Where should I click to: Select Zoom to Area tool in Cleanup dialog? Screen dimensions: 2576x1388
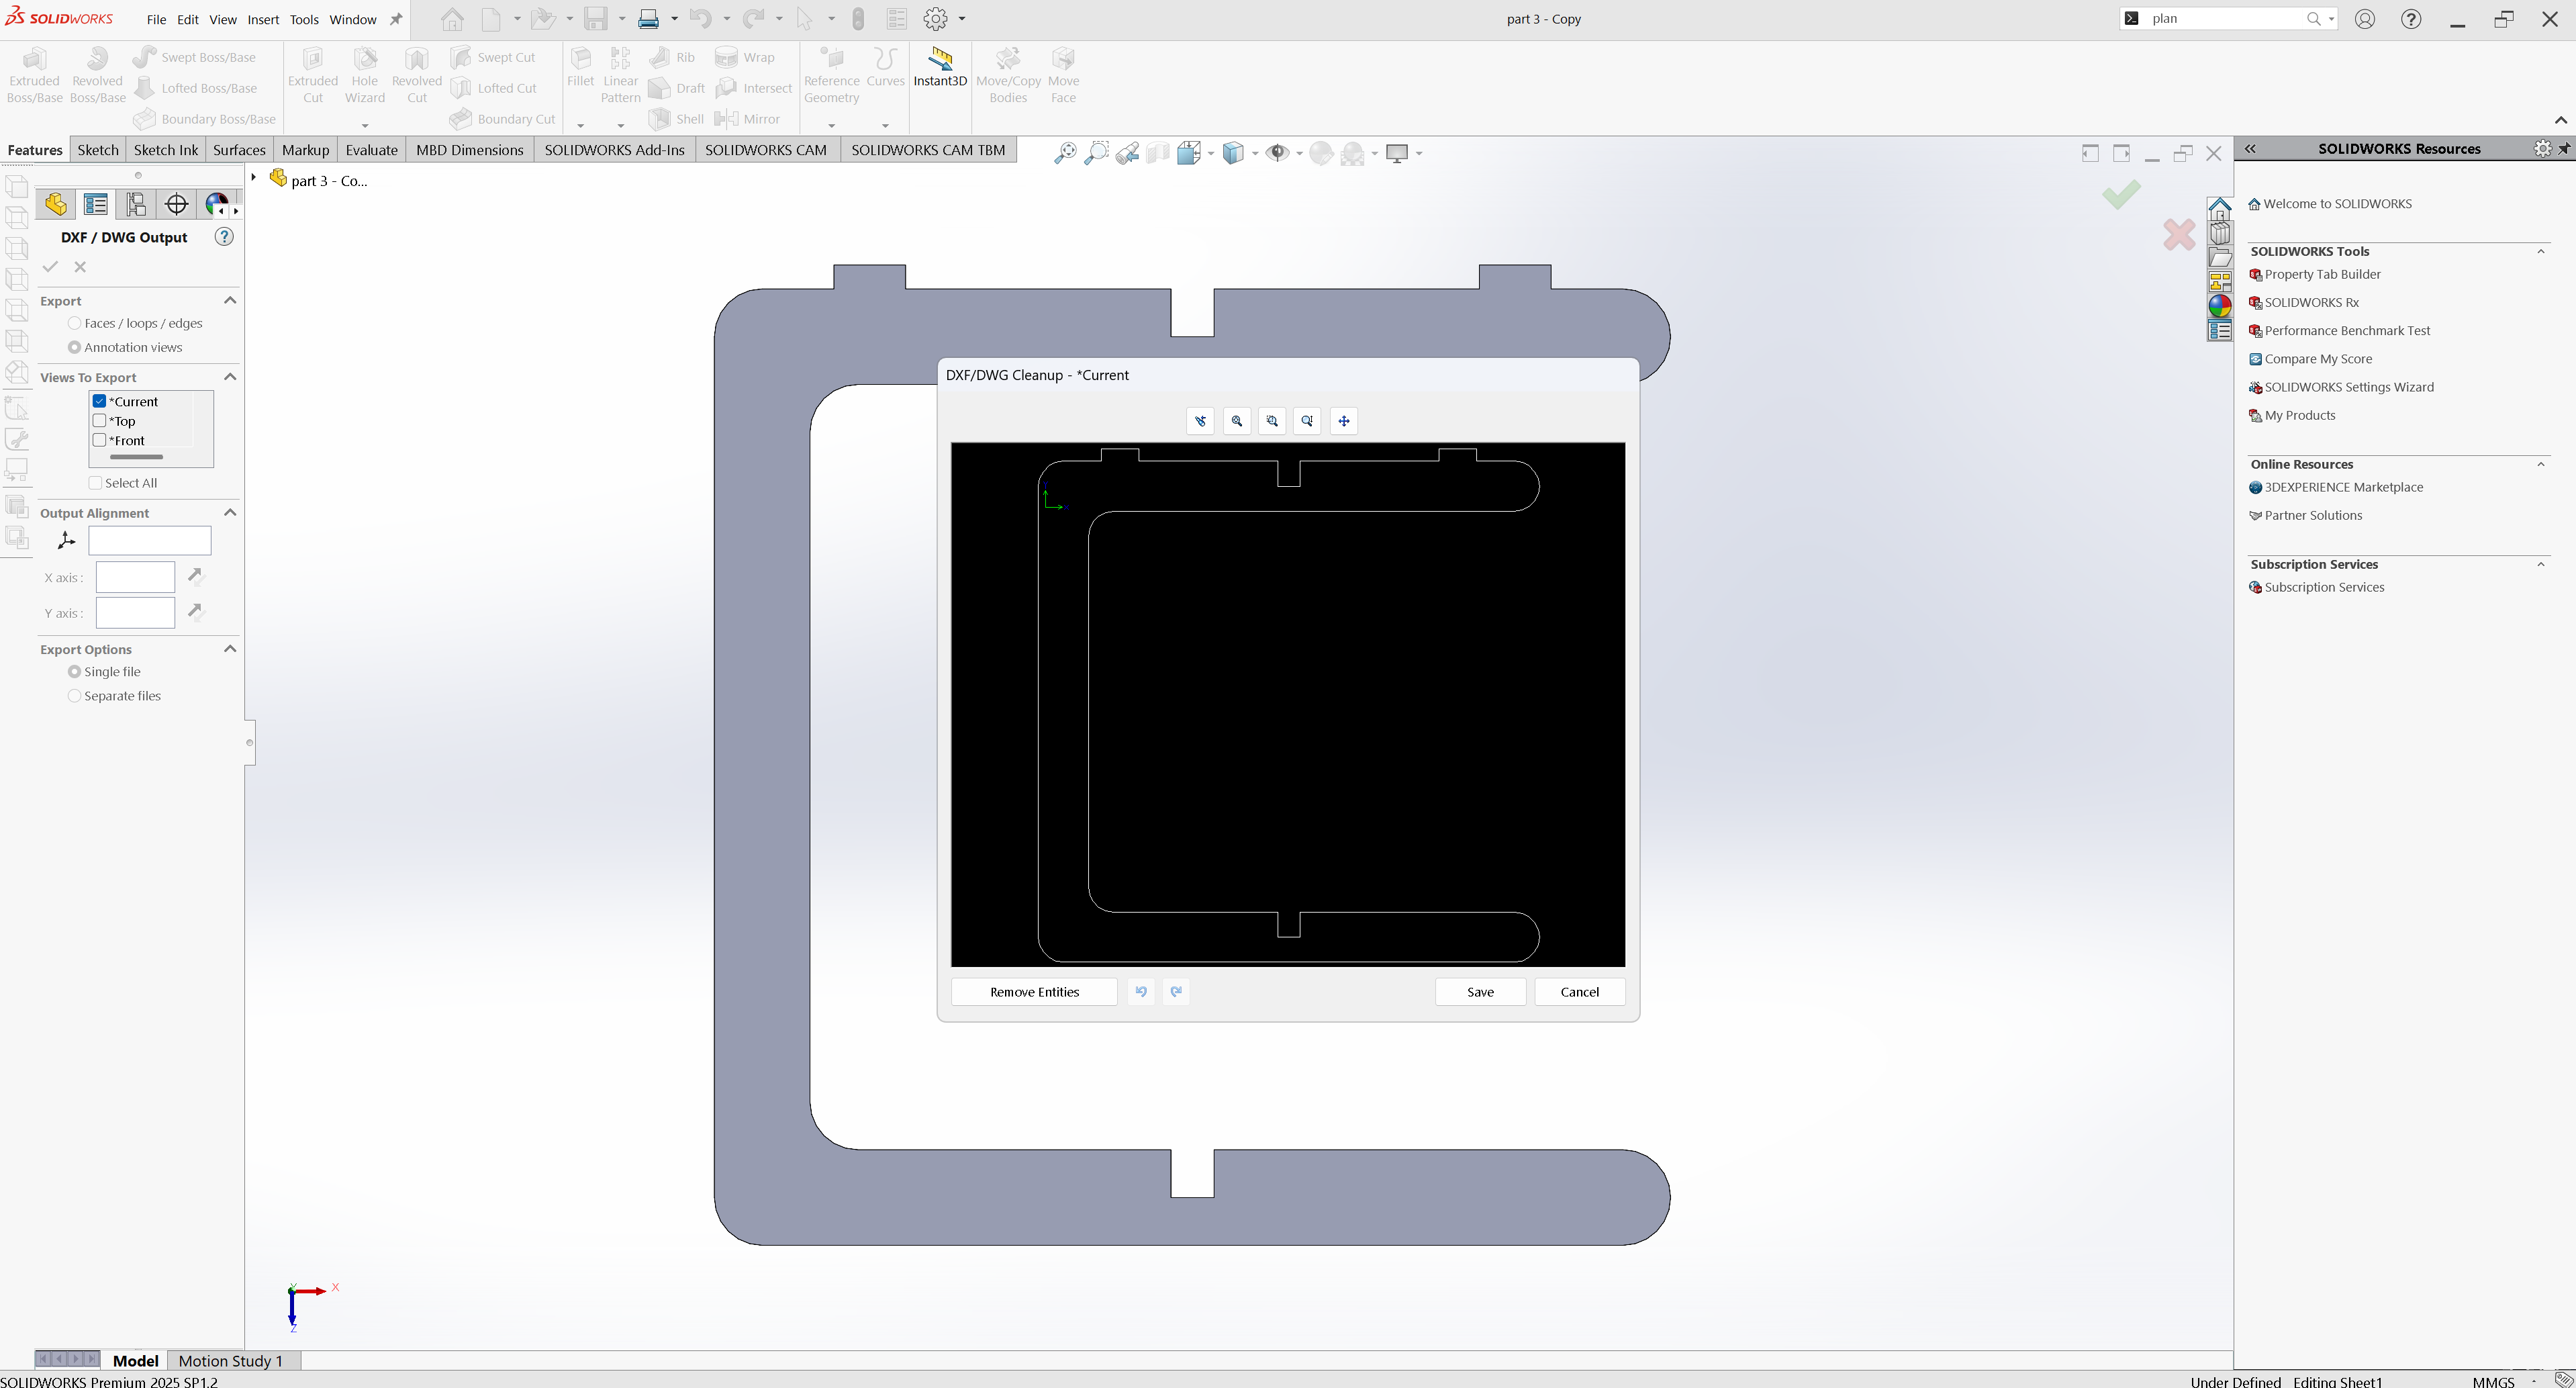[x=1272, y=421]
